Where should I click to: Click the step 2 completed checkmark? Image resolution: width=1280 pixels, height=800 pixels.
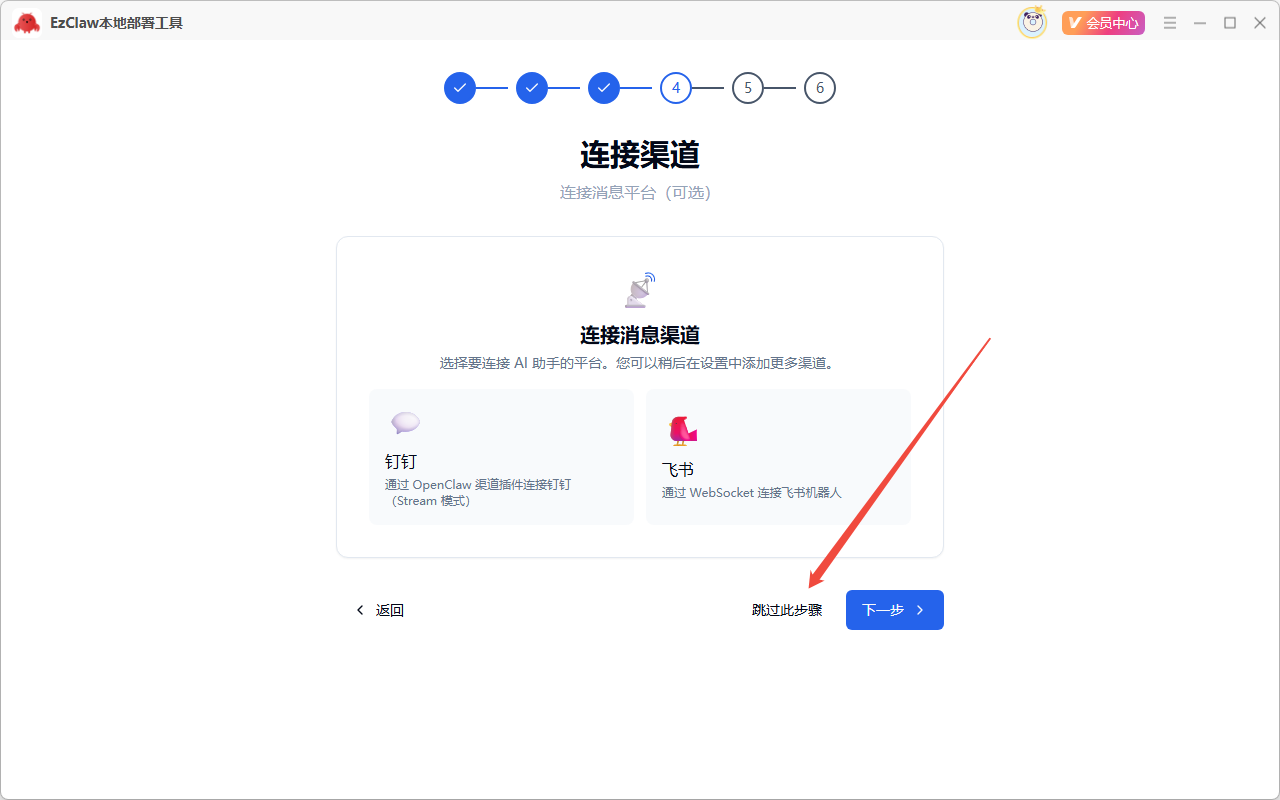pos(531,88)
